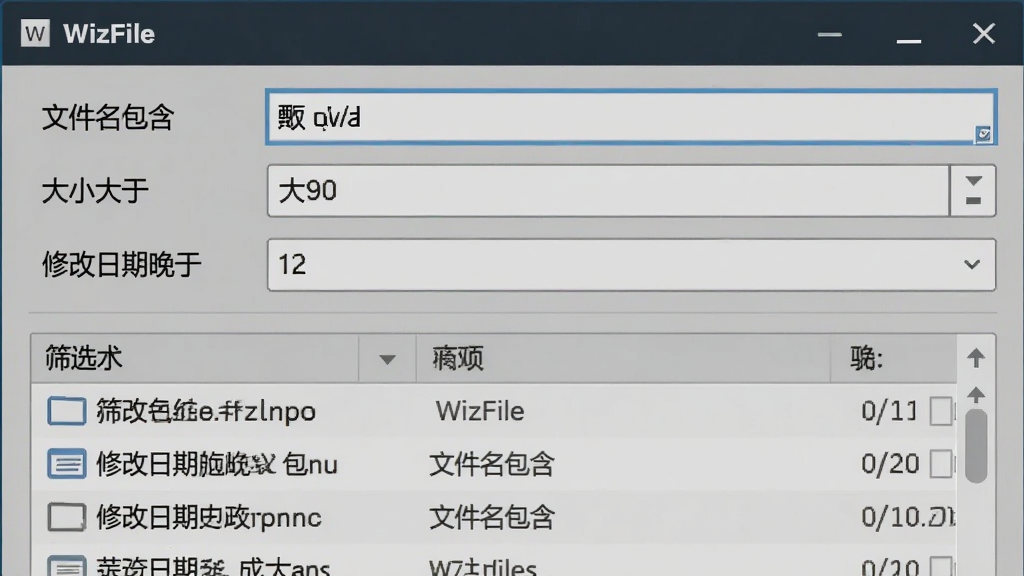Toggle checkbox in the 包nu 0/20 row
1024x576 pixels.
(x=940, y=464)
